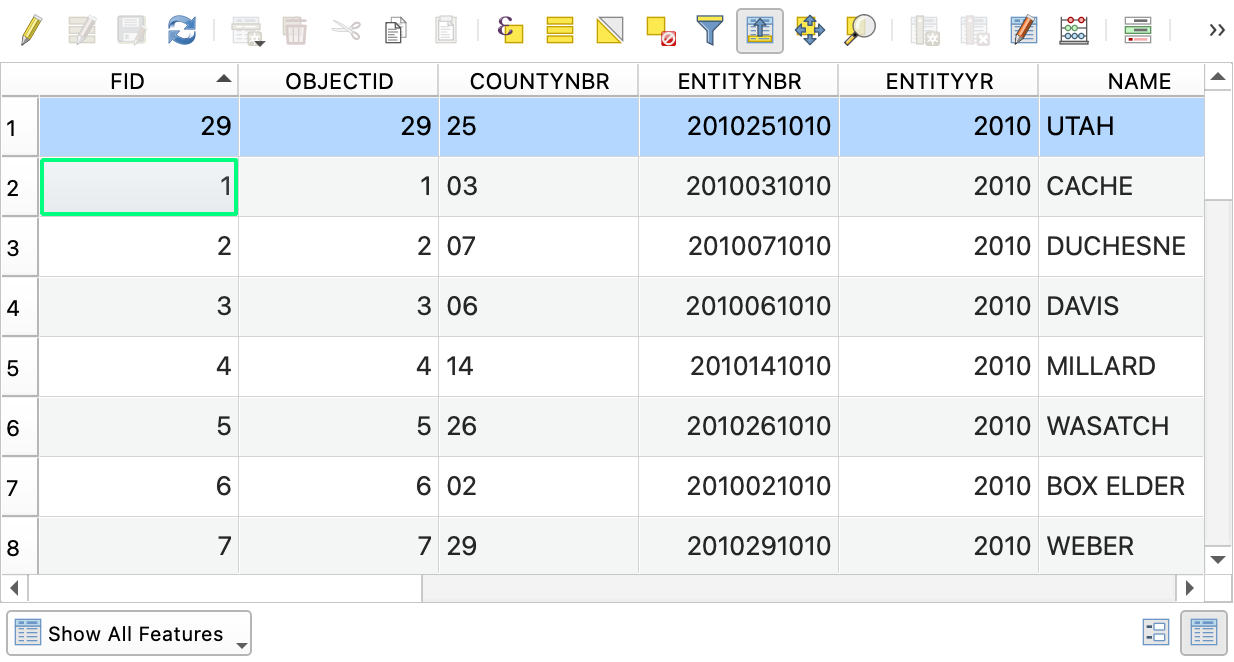Image resolution: width=1234 pixels, height=662 pixels.
Task: Click the vertical scrollbar down arrow
Action: (1218, 560)
